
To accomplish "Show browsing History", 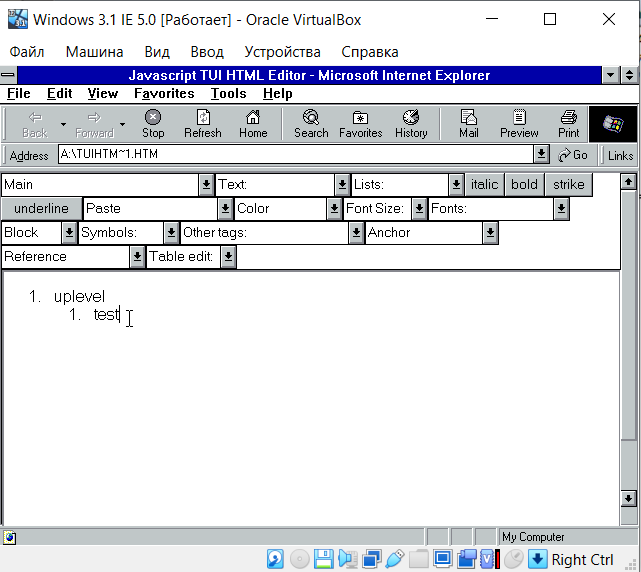I will pos(411,124).
